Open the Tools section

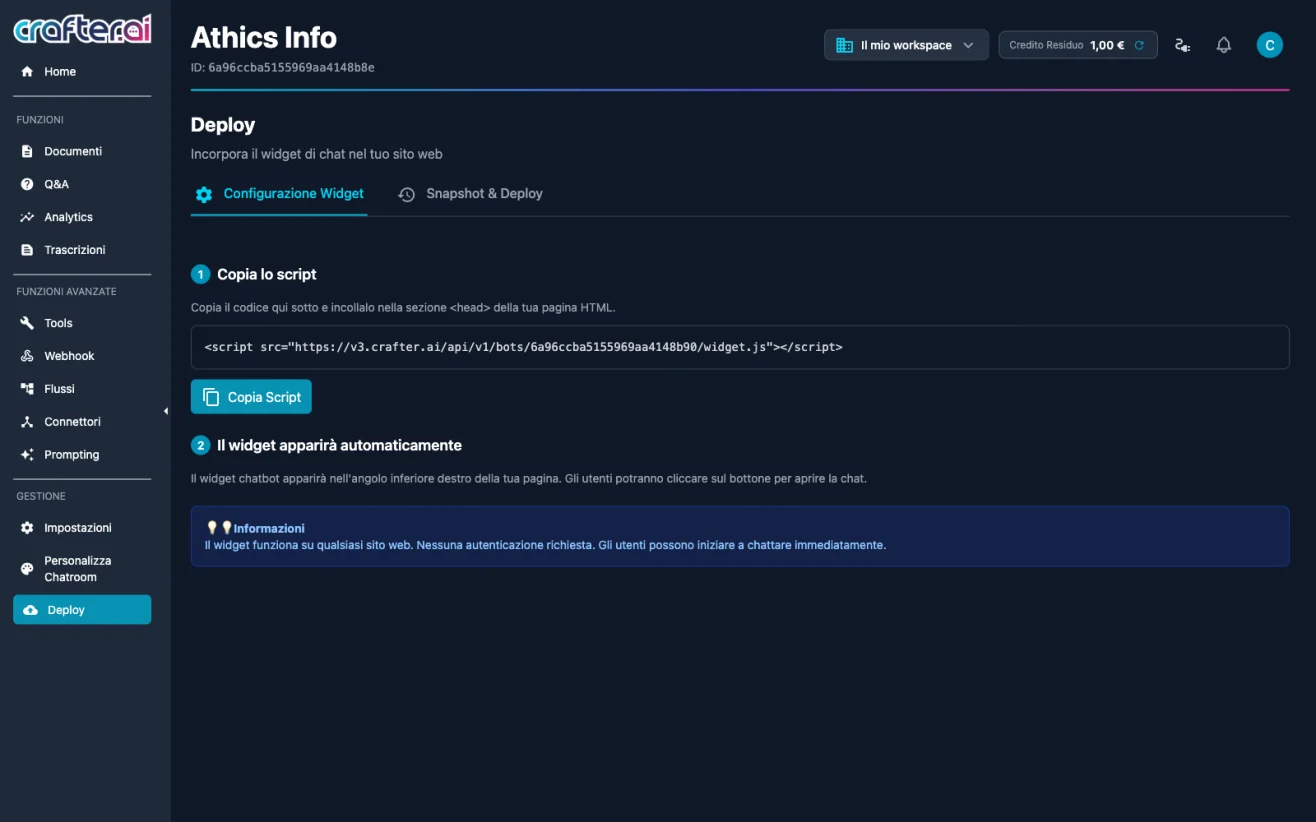coord(82,324)
